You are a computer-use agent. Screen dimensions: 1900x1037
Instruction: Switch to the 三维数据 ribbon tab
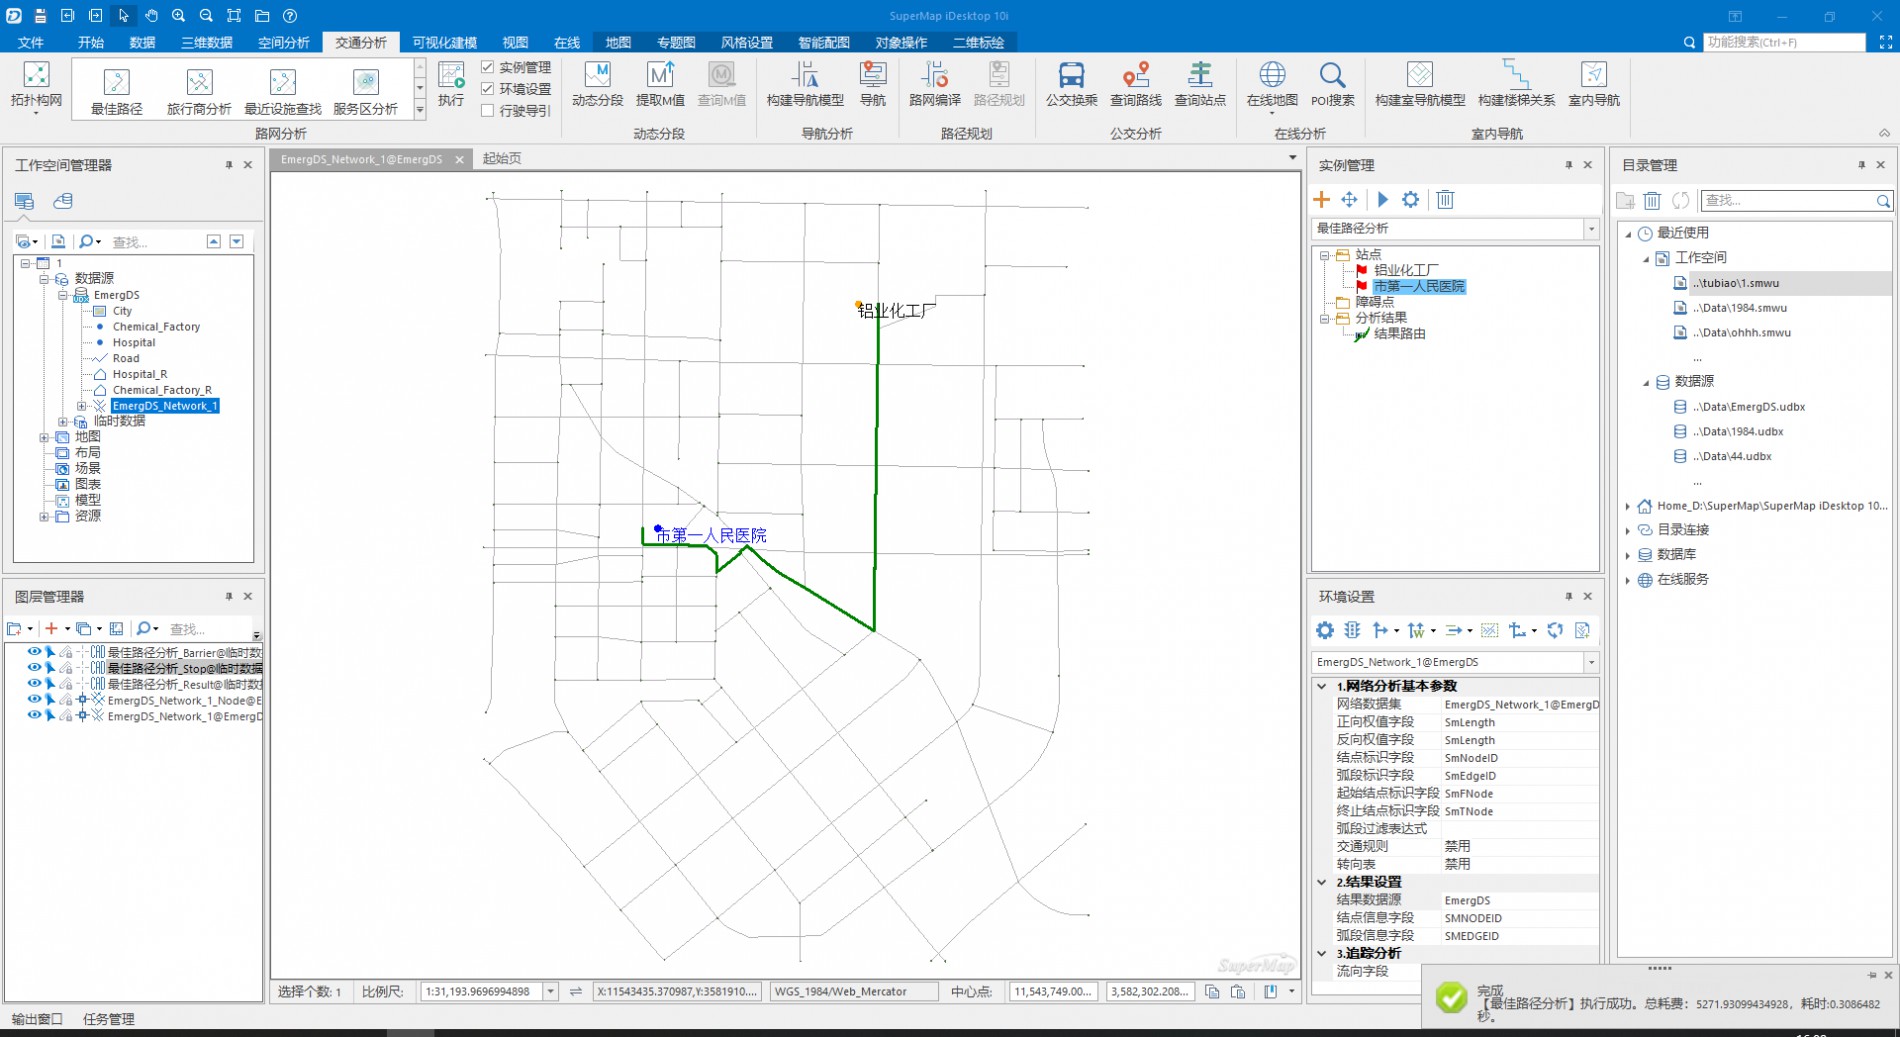pos(207,42)
